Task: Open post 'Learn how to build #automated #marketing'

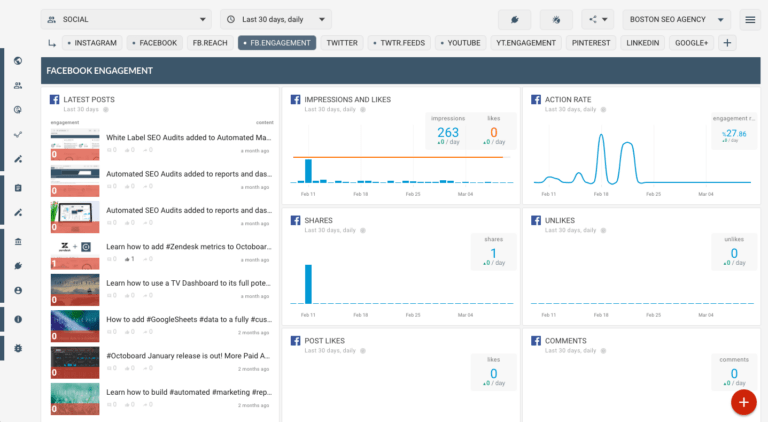Action: click(x=189, y=392)
